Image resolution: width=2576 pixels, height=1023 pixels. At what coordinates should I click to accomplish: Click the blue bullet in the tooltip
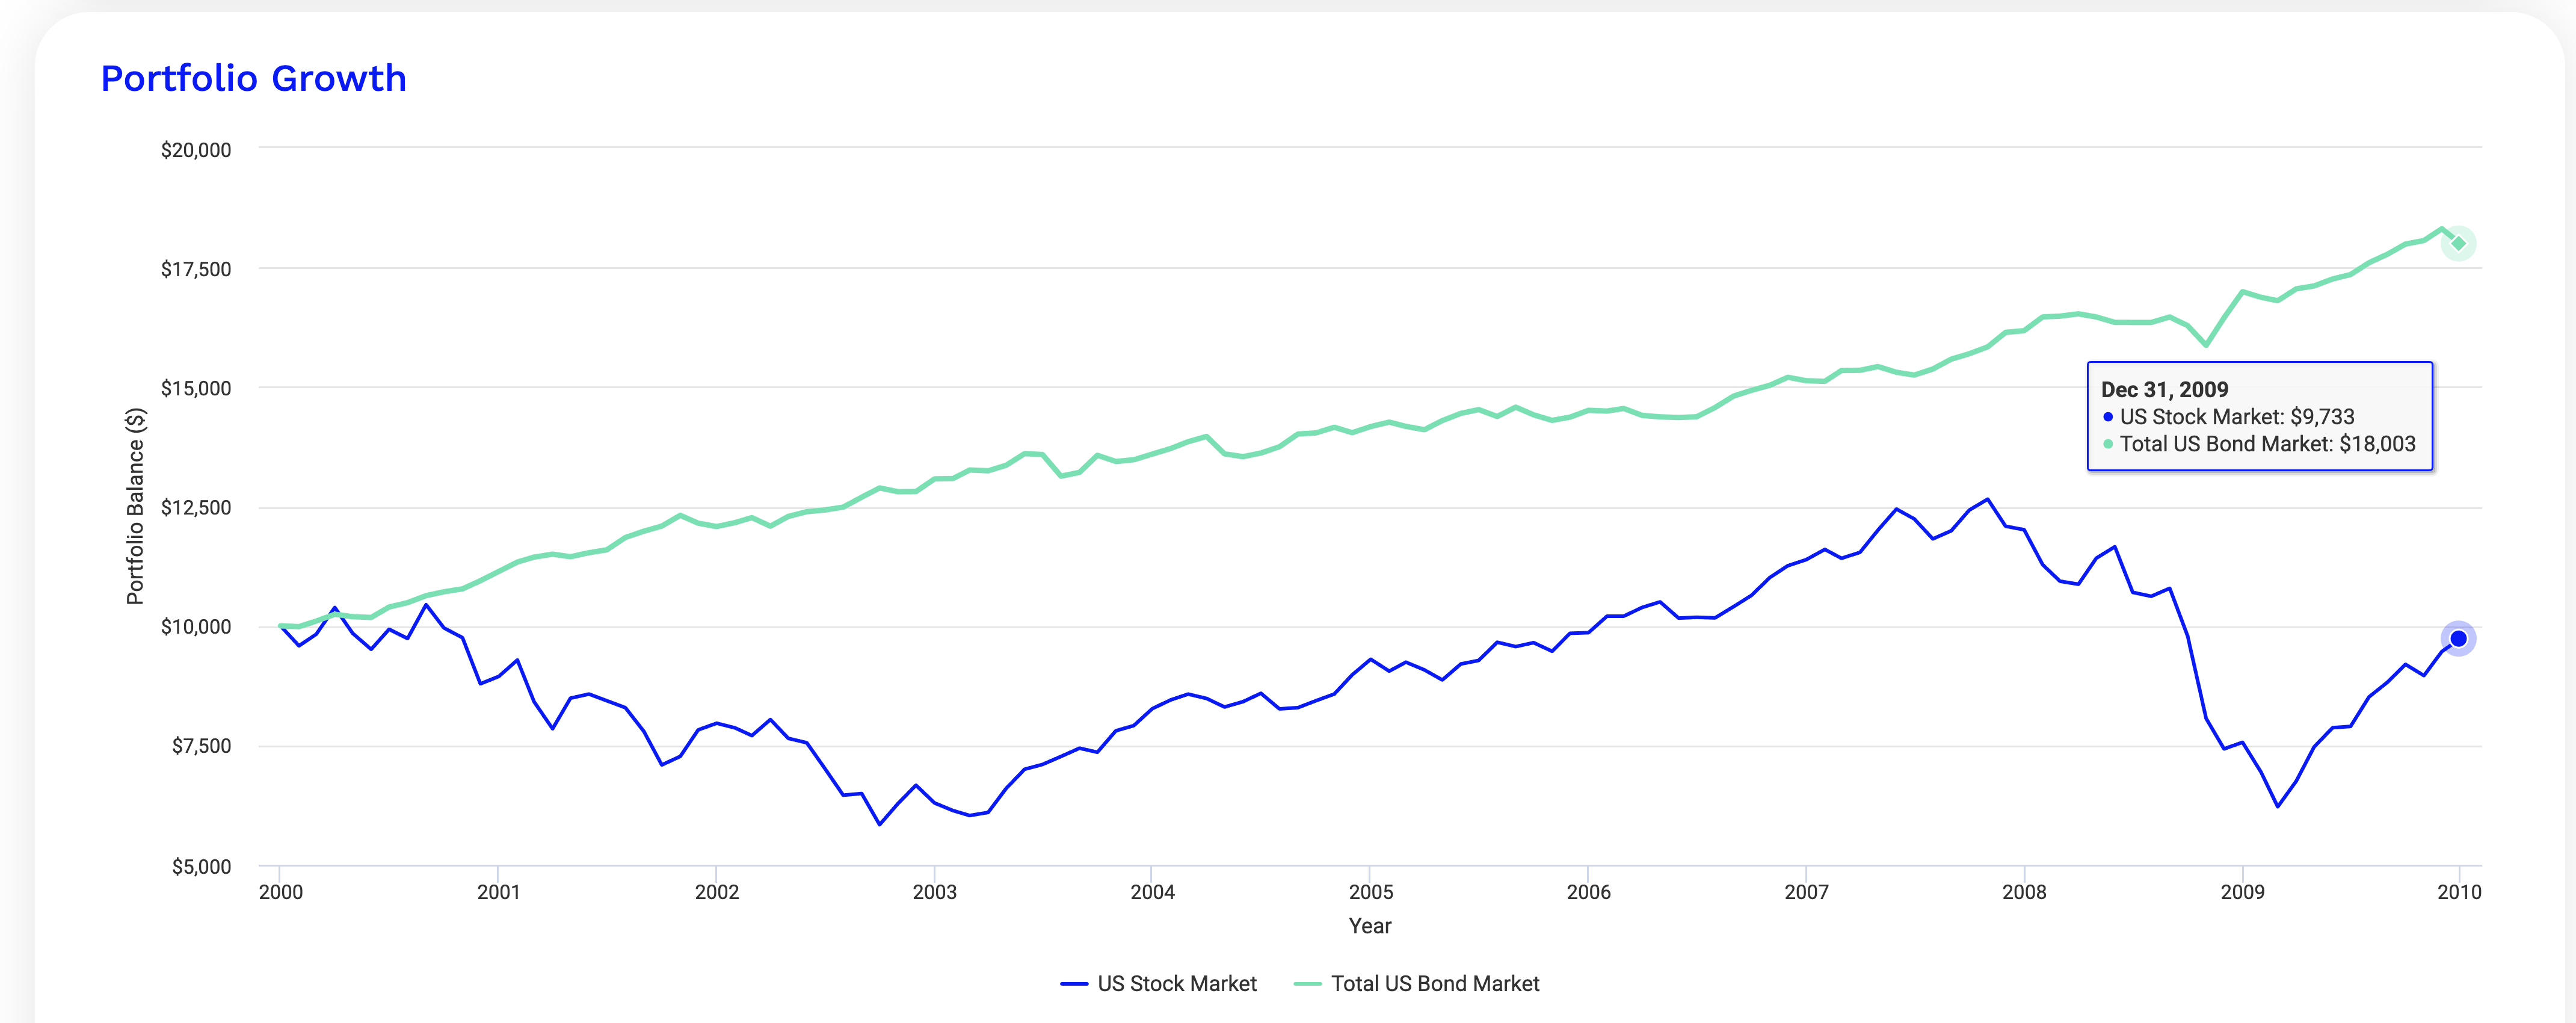2108,417
